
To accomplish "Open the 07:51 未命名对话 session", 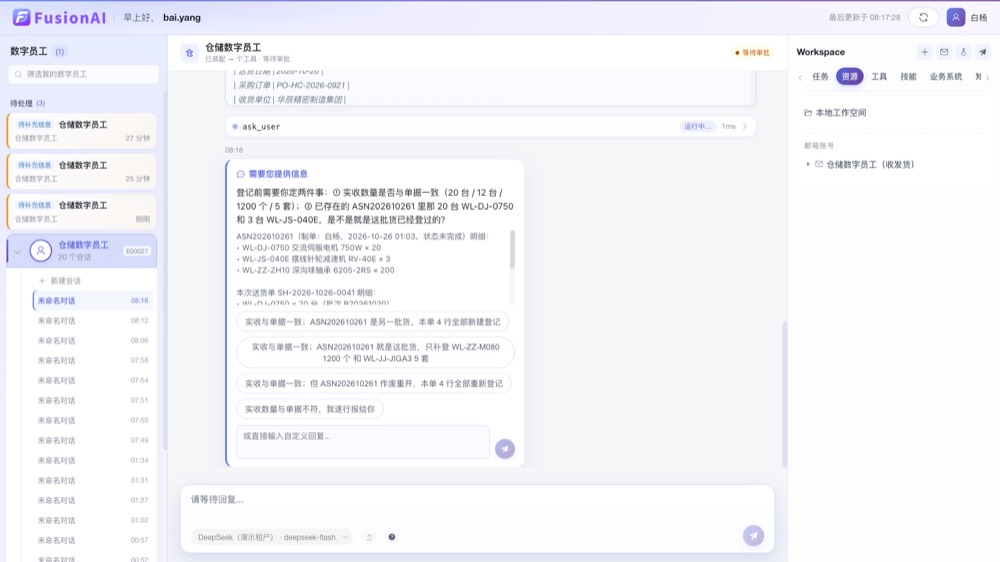I will coord(92,401).
